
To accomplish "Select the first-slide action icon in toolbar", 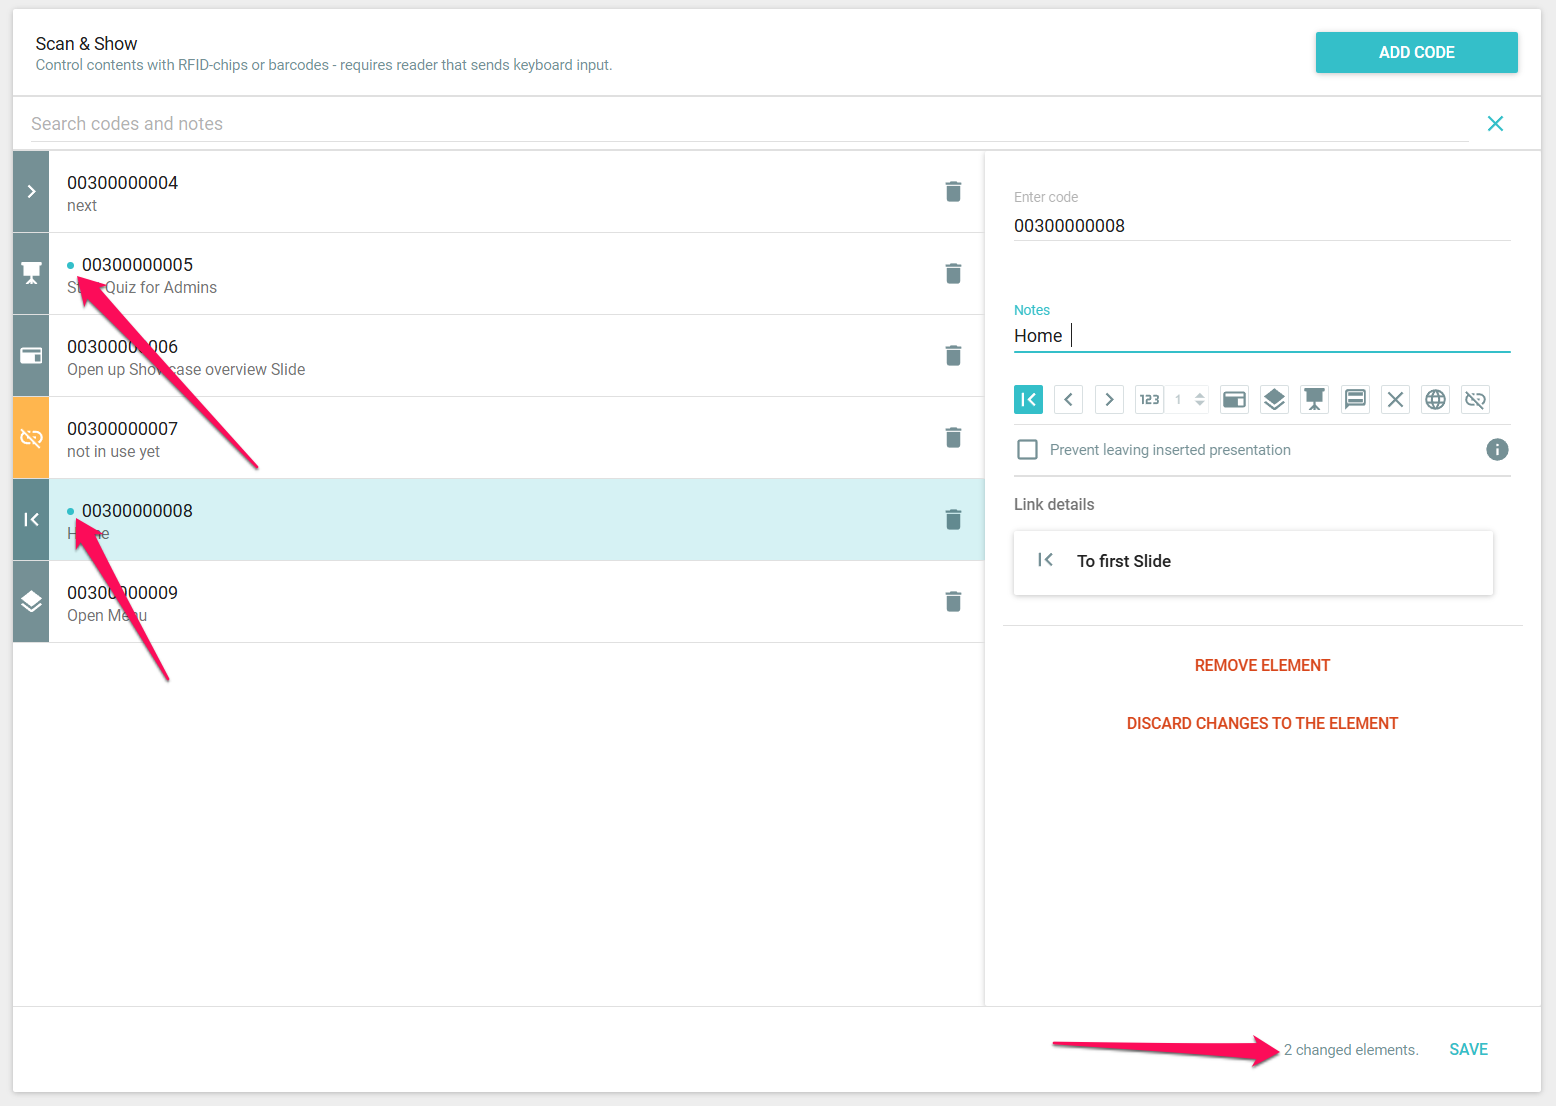I will coord(1028,400).
